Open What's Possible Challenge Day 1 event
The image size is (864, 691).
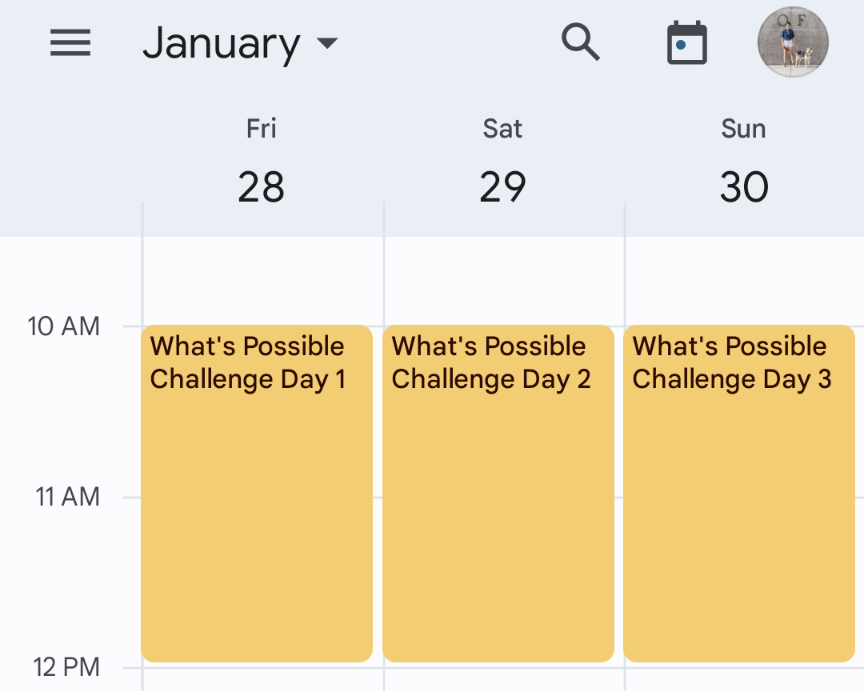point(257,493)
